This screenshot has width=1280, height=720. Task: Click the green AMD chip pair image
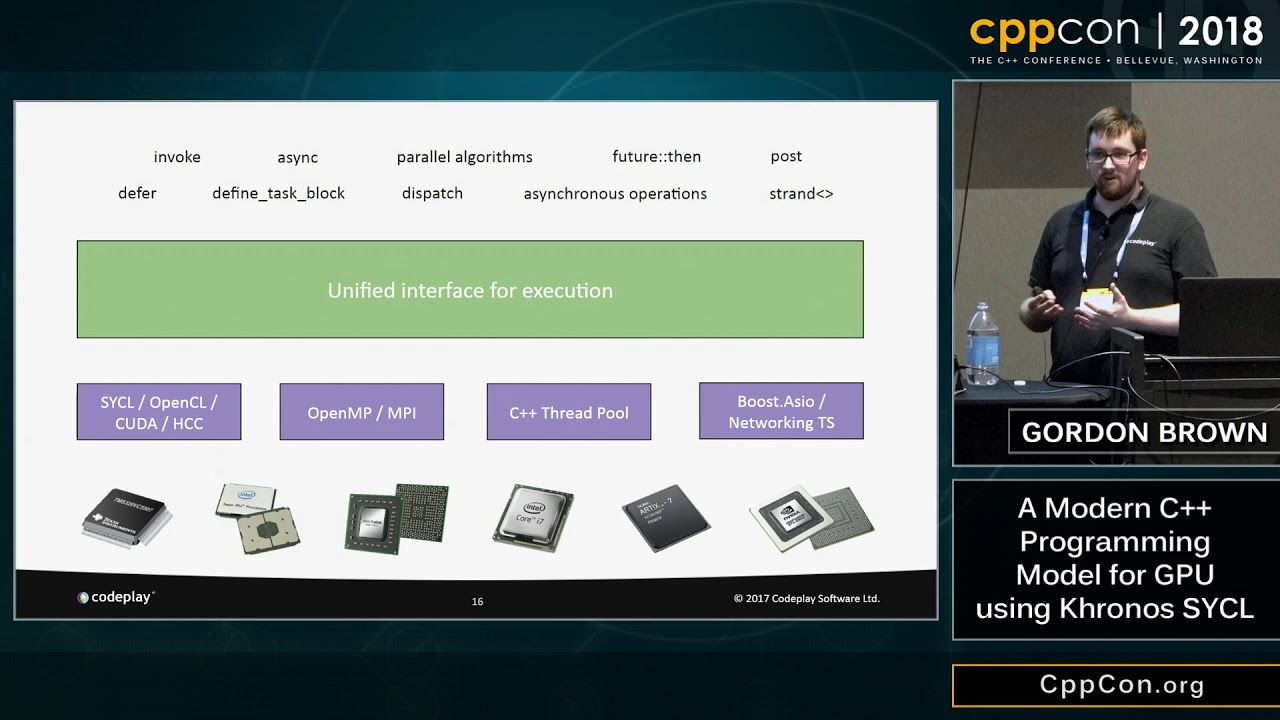click(x=397, y=518)
